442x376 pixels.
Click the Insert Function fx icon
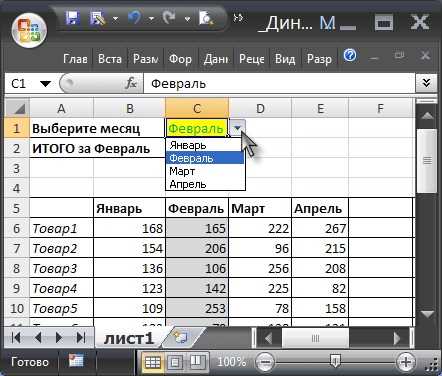[131, 83]
